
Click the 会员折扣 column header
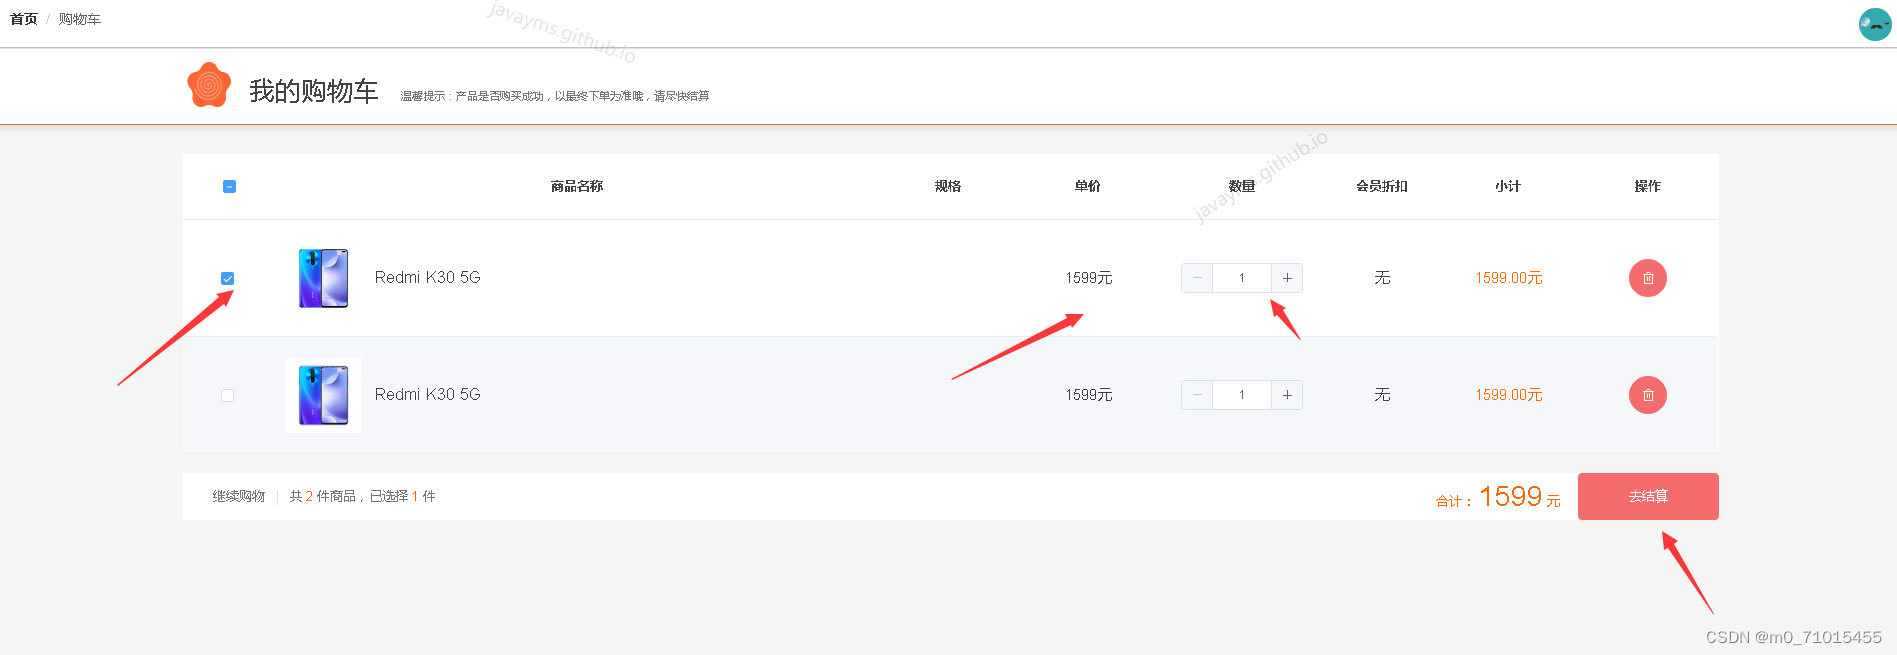point(1381,186)
